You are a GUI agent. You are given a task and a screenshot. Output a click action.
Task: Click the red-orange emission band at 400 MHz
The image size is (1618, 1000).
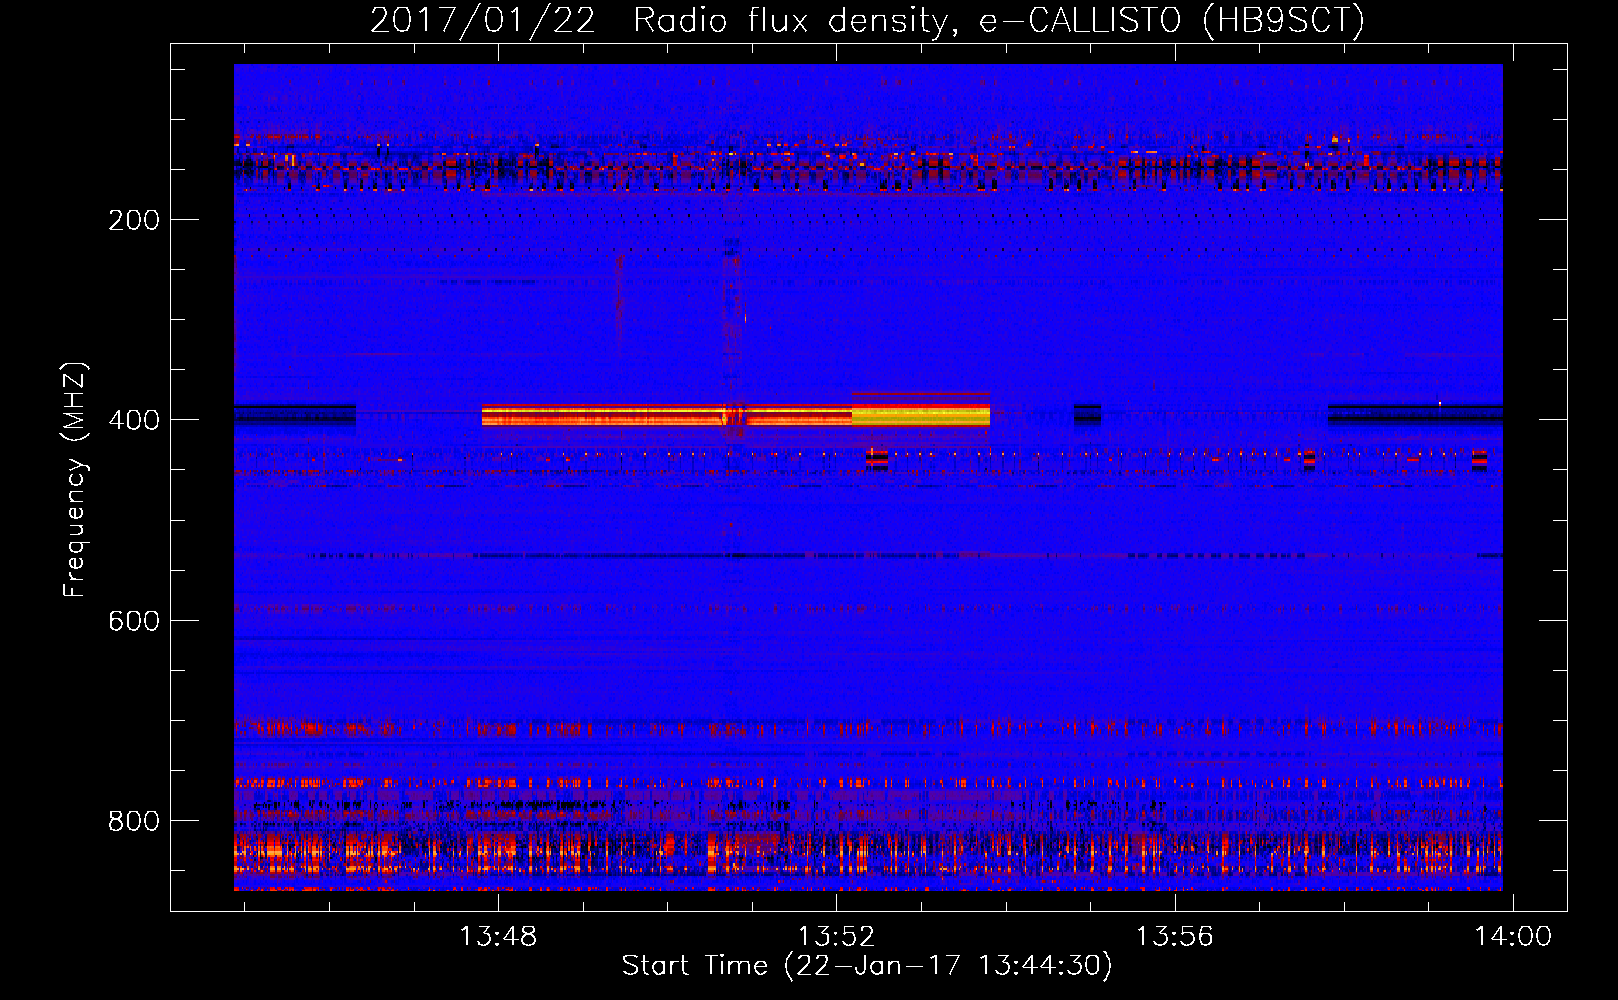pyautogui.click(x=666, y=415)
